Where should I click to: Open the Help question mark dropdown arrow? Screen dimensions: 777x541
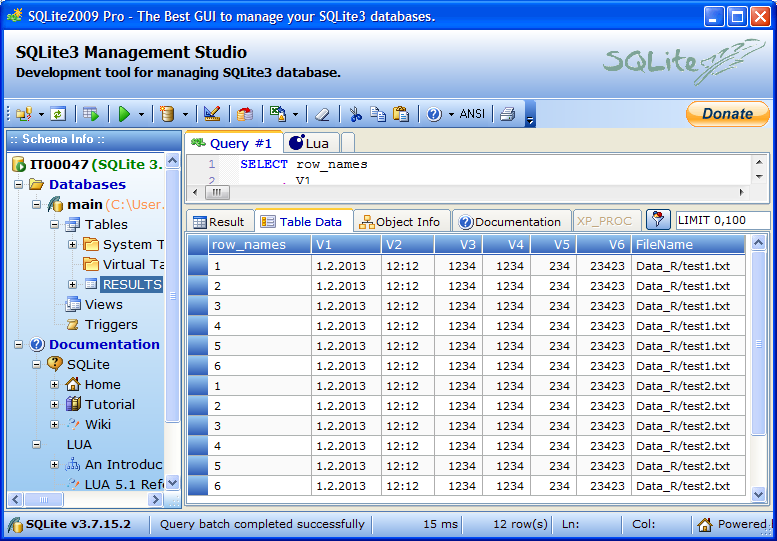[451, 114]
